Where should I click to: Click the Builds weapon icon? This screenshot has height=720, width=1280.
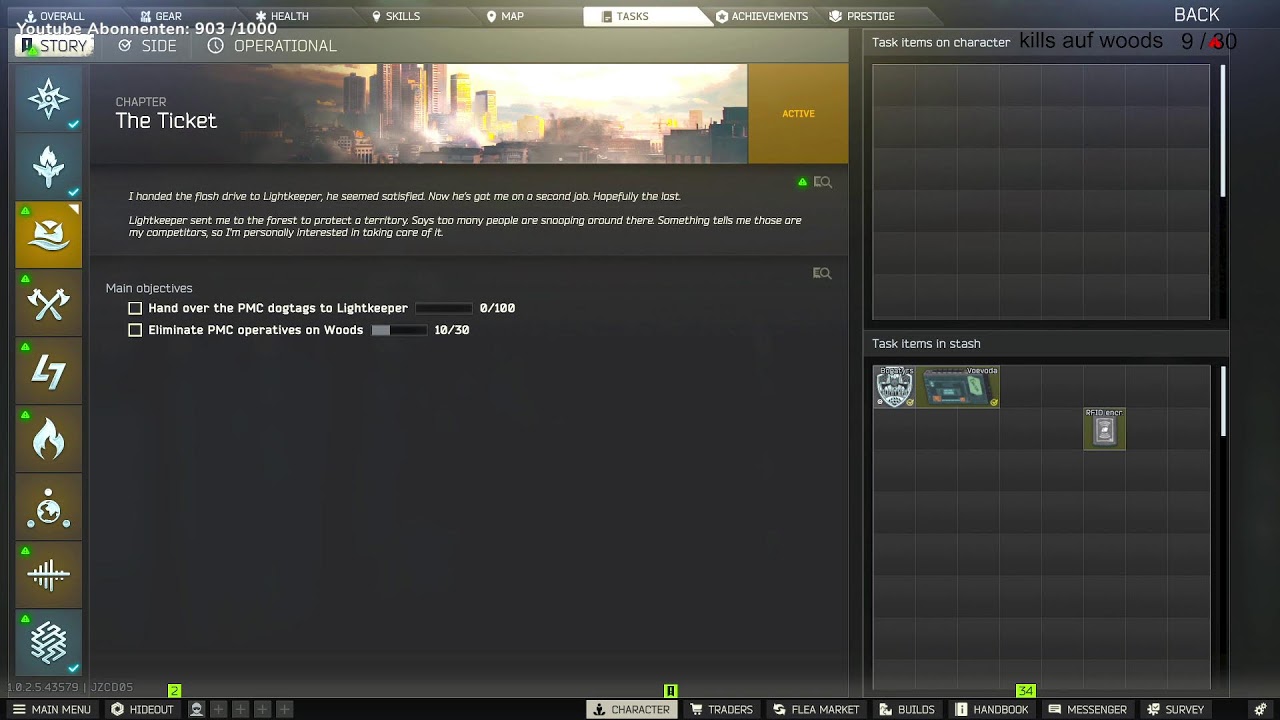pos(885,709)
